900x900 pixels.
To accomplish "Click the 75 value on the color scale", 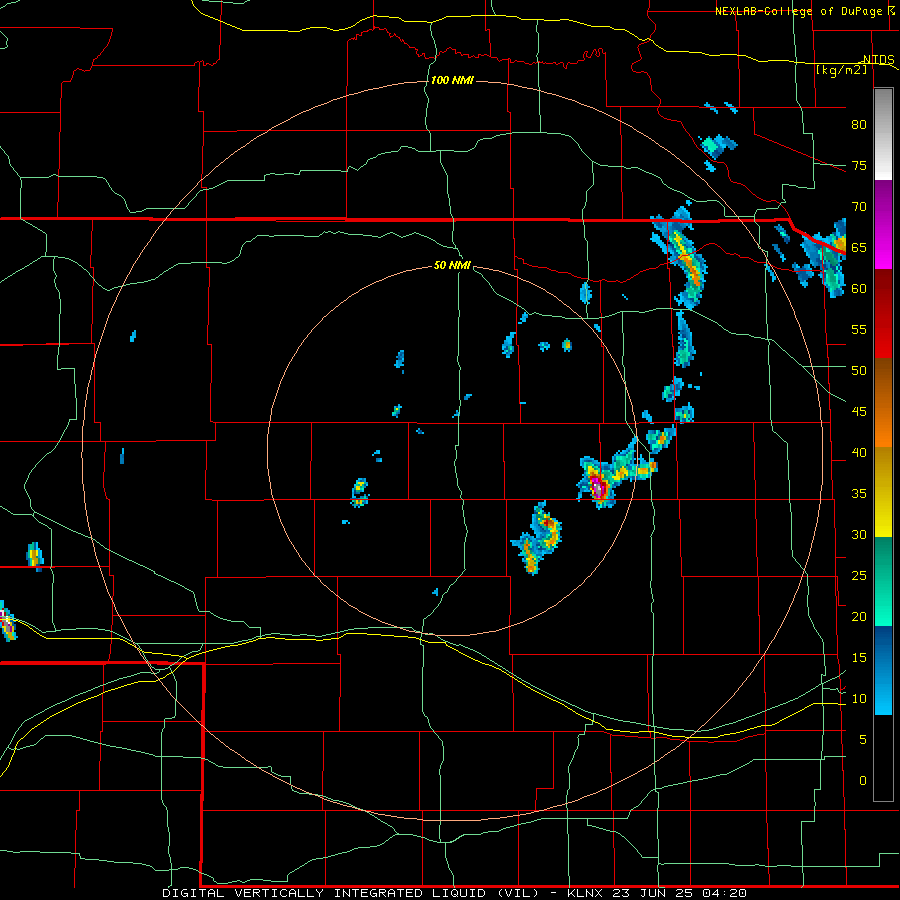I will (x=859, y=166).
